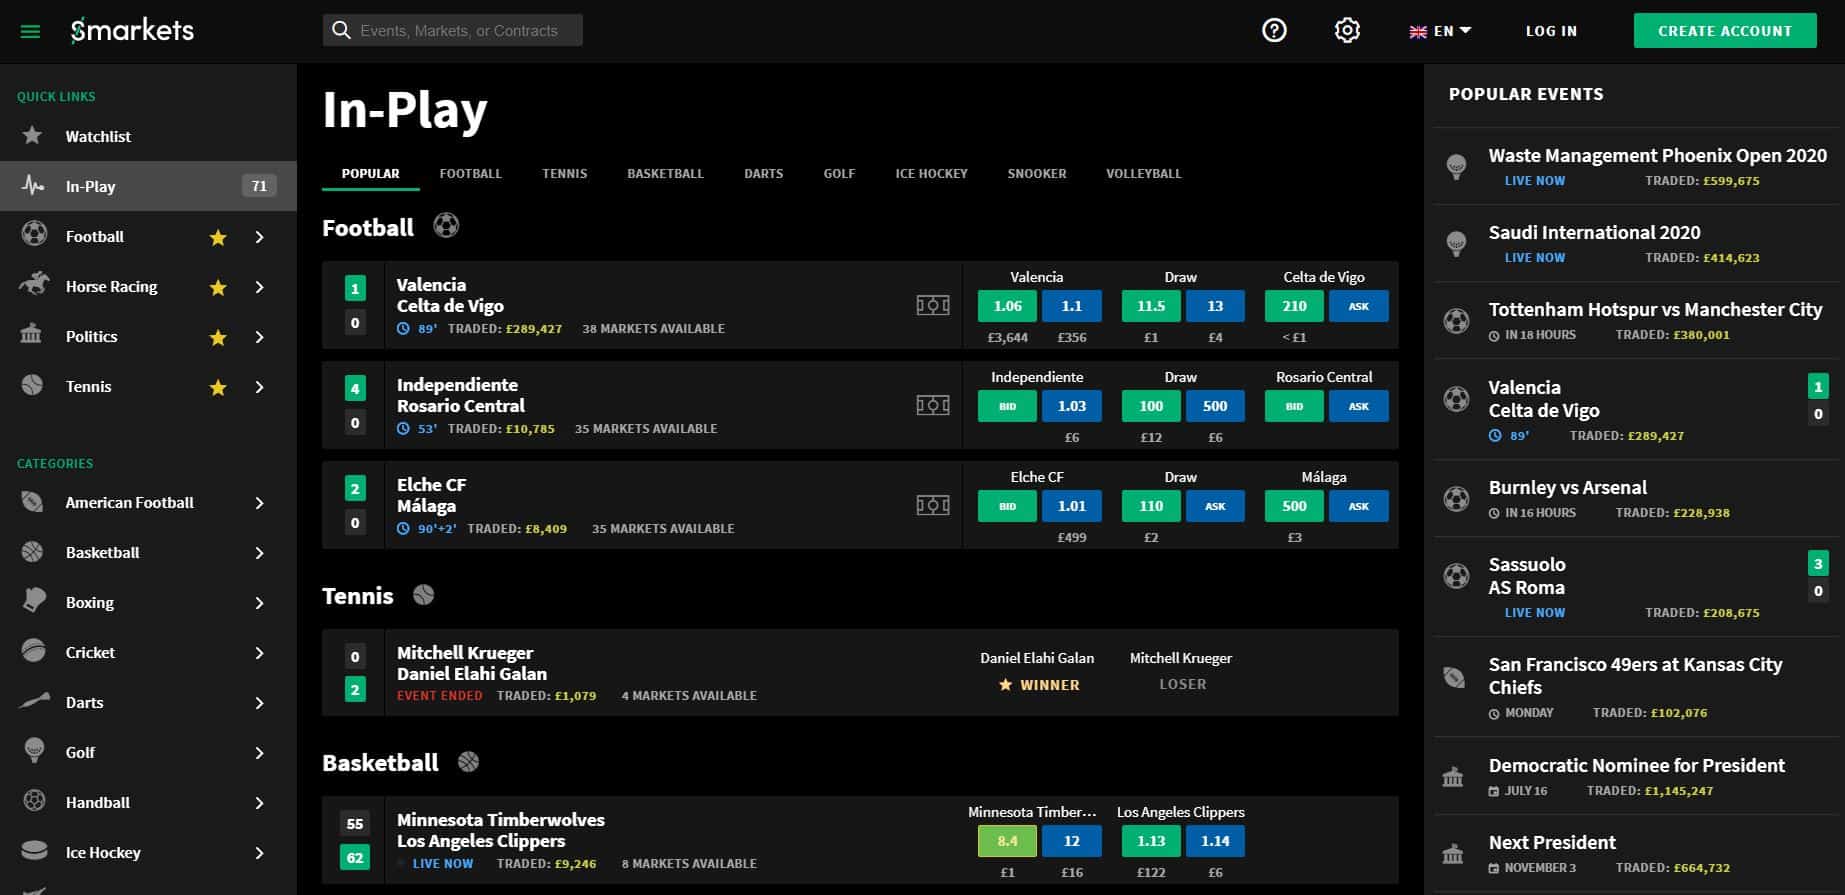Click the football icon beside Football heading
This screenshot has width=1845, height=895.
coord(446,226)
